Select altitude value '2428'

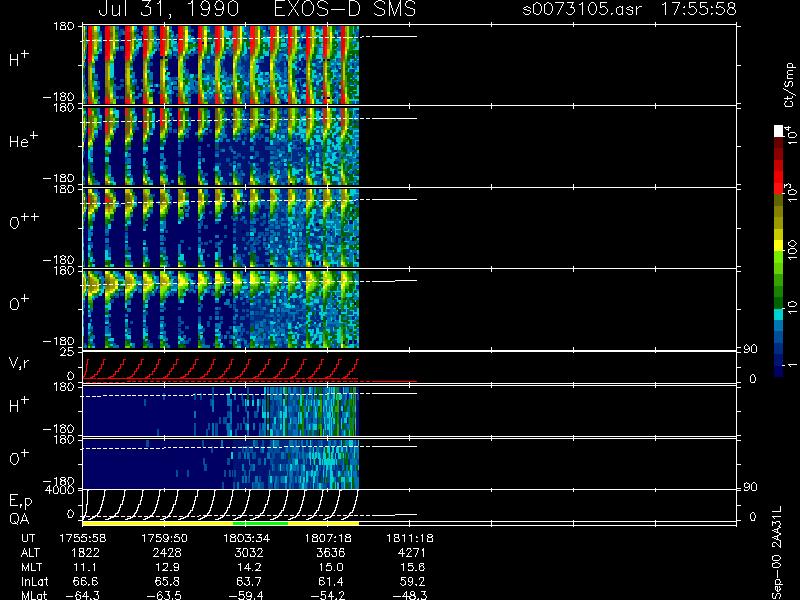click(x=167, y=553)
